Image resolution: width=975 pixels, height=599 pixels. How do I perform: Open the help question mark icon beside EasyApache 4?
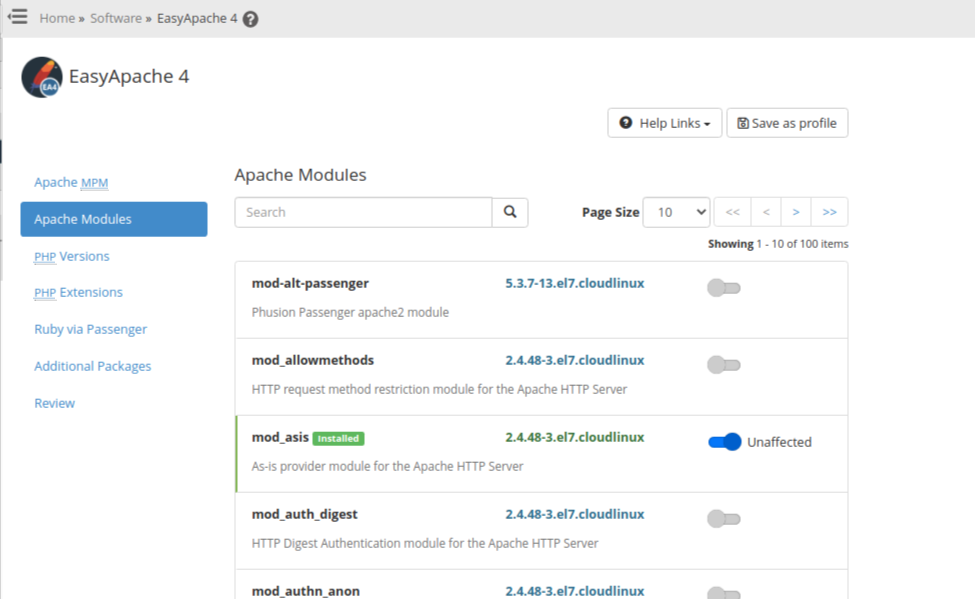coord(251,19)
